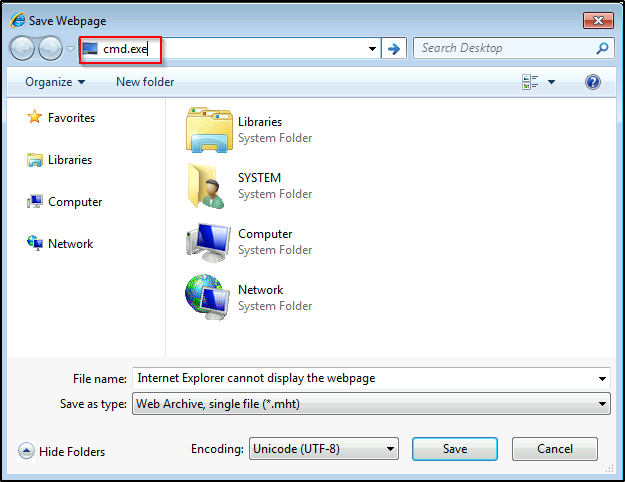The image size is (625, 482).
Task: Click the Cancel button
Action: 554,450
